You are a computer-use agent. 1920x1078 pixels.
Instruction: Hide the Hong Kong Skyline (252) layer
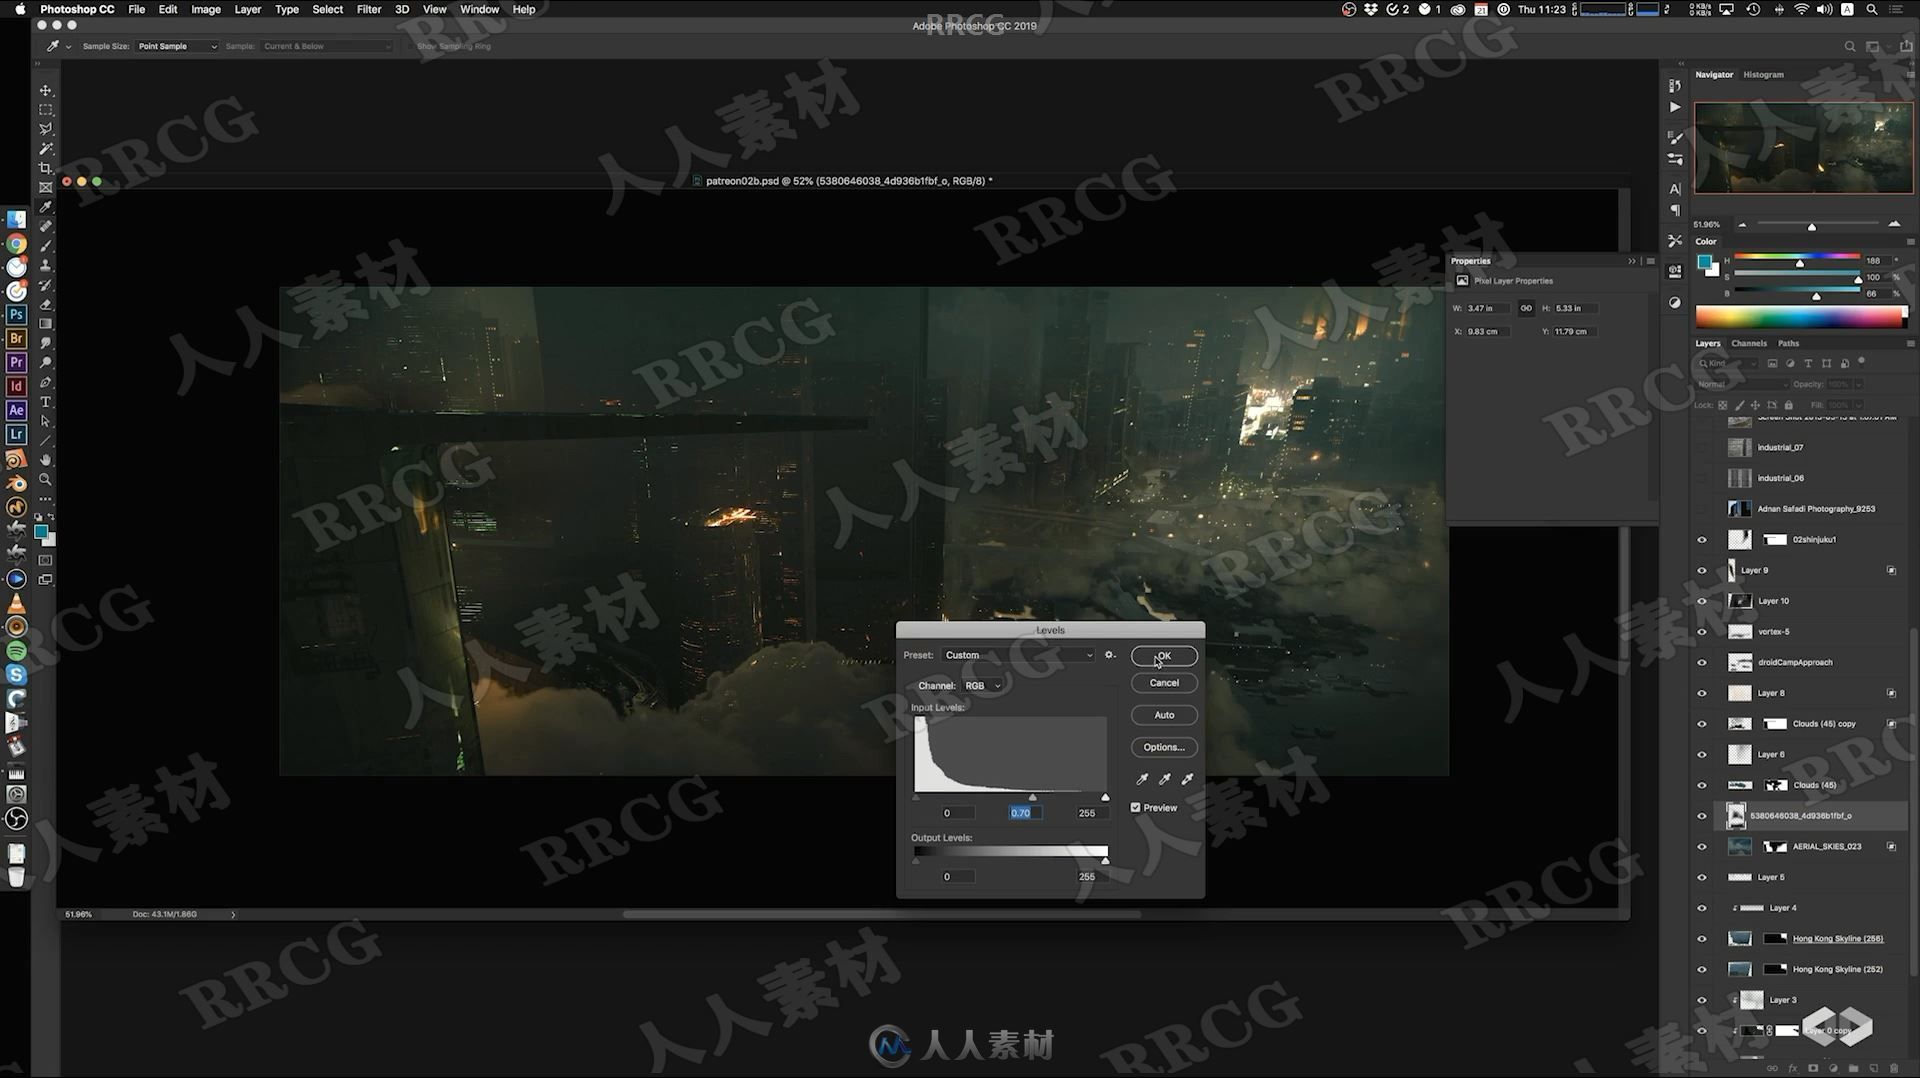click(1701, 970)
